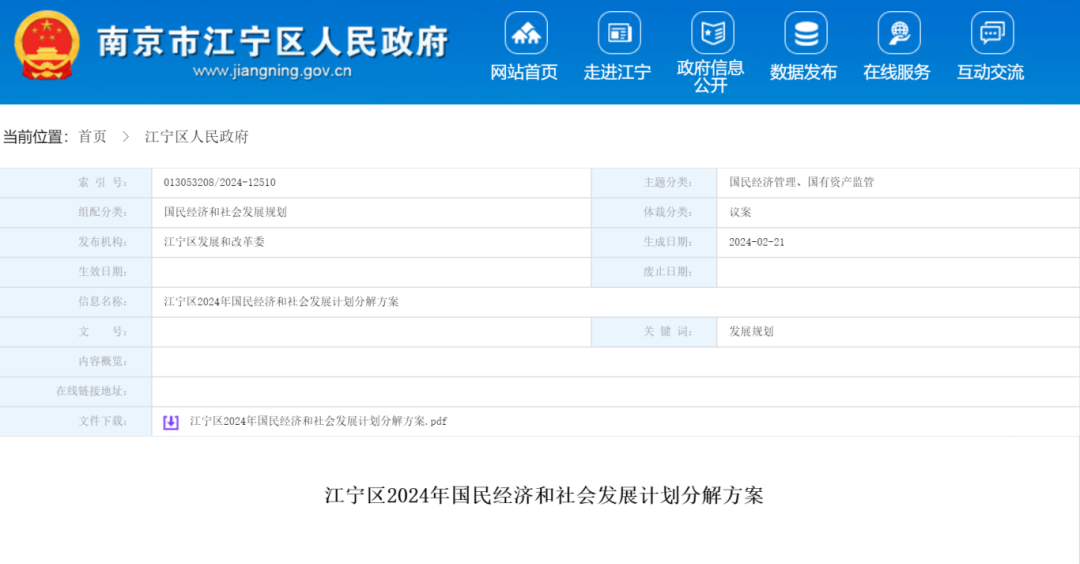1080x564 pixels.
Task: Select information name value in table
Action: 281,302
